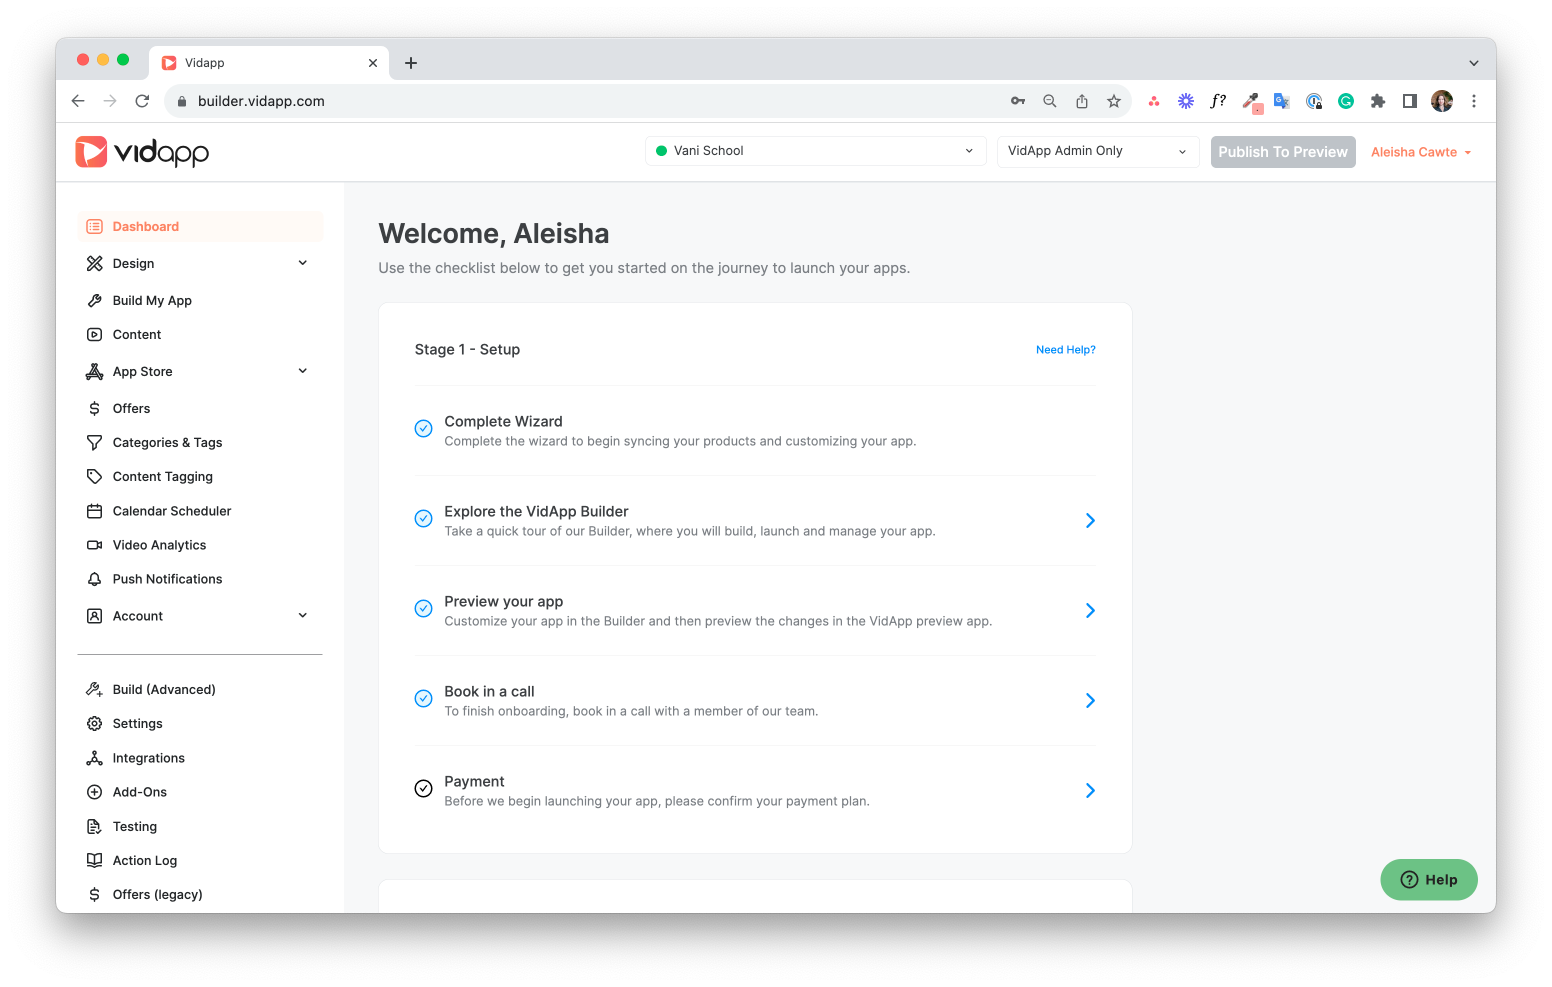Open the Vani School app selector dropdown
Image resolution: width=1552 pixels, height=987 pixels.
[815, 151]
